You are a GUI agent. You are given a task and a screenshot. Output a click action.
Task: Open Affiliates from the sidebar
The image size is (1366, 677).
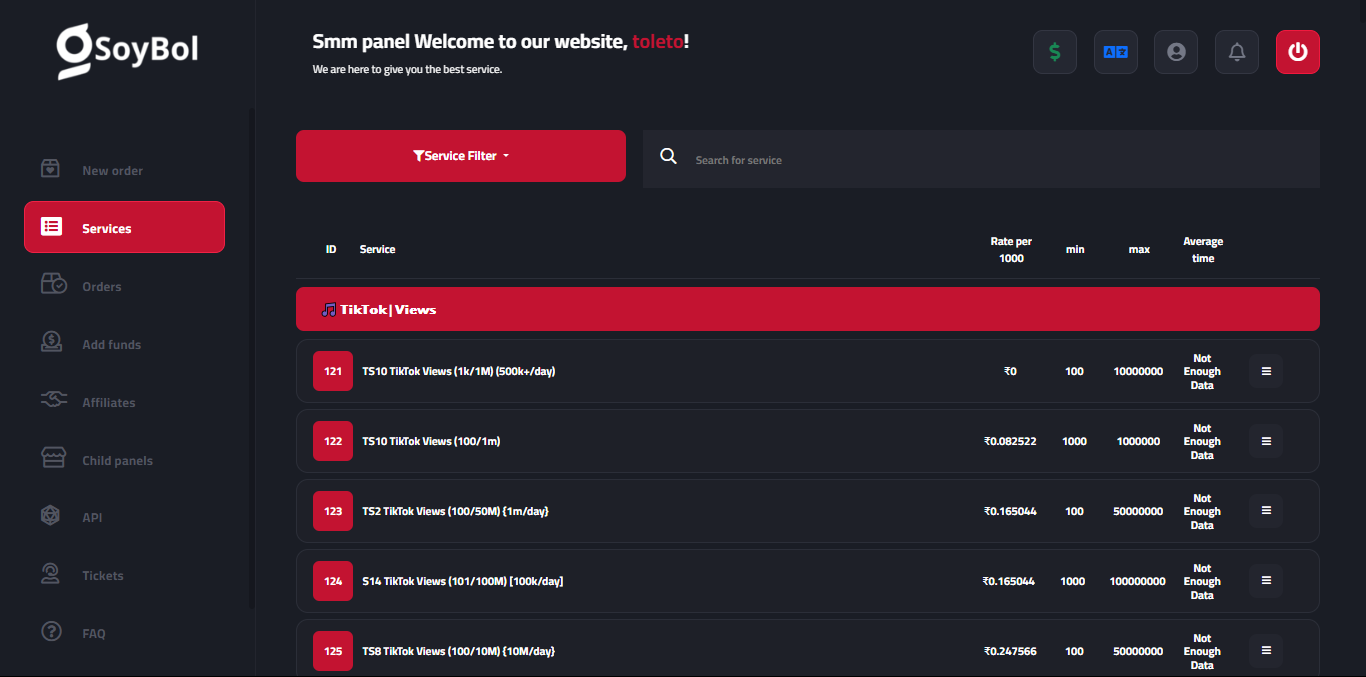(x=108, y=403)
